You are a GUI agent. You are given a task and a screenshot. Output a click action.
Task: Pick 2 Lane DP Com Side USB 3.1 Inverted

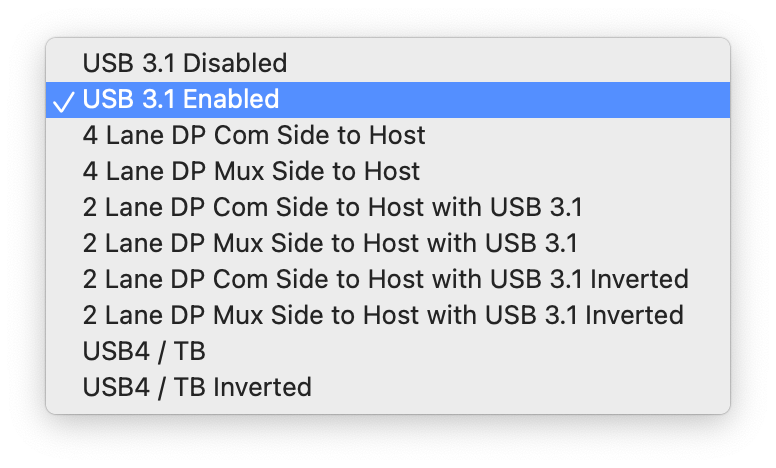(385, 279)
